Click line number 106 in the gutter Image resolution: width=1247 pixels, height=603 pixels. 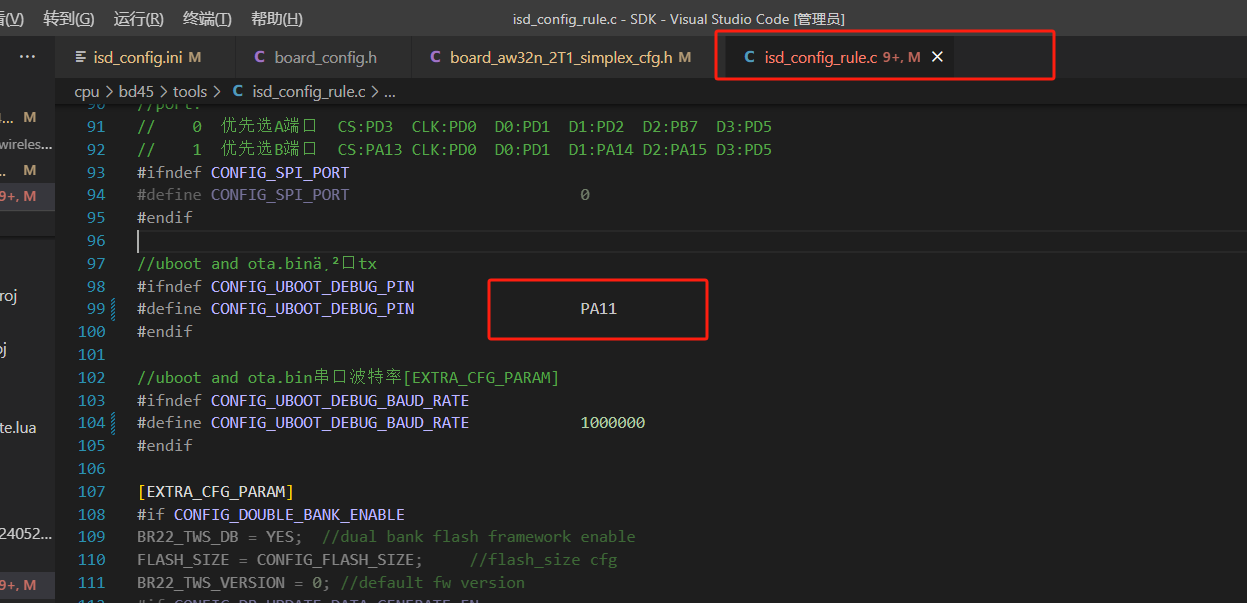tap(92, 469)
